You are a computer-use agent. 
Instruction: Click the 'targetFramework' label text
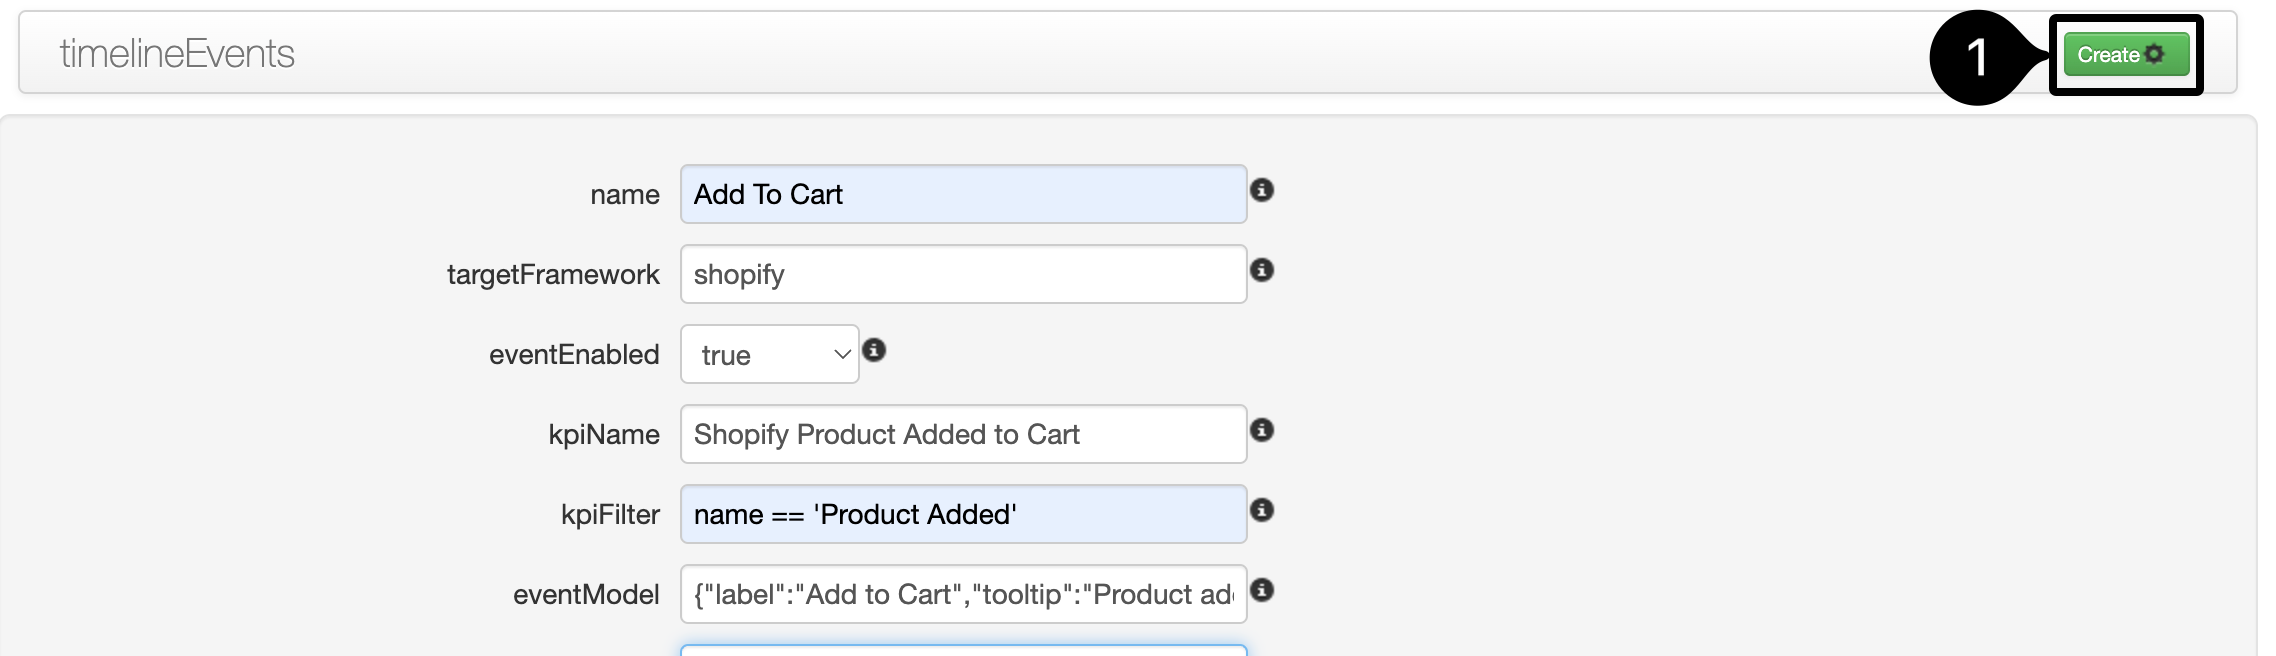click(553, 275)
